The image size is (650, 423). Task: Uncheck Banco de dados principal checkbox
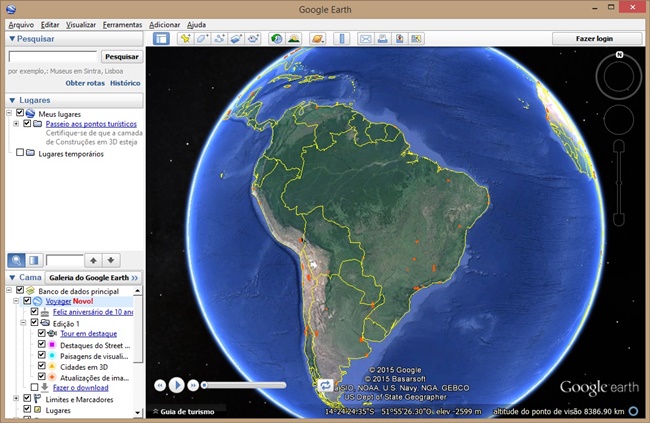coord(20,290)
